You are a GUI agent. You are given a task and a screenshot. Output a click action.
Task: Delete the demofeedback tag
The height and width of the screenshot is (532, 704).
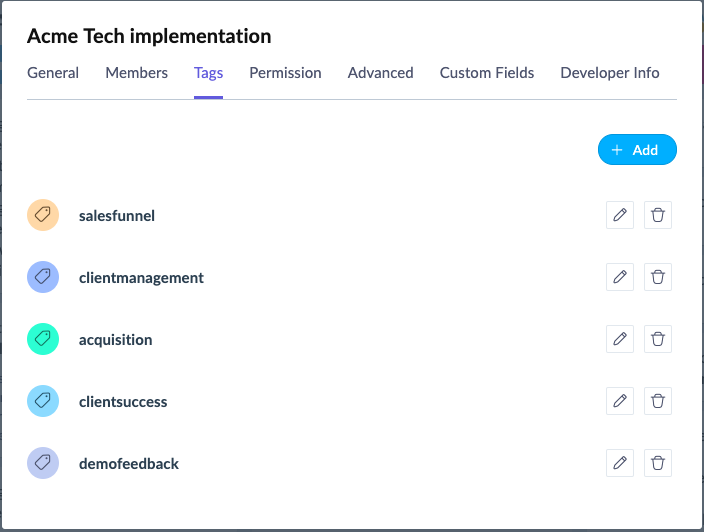click(x=658, y=463)
